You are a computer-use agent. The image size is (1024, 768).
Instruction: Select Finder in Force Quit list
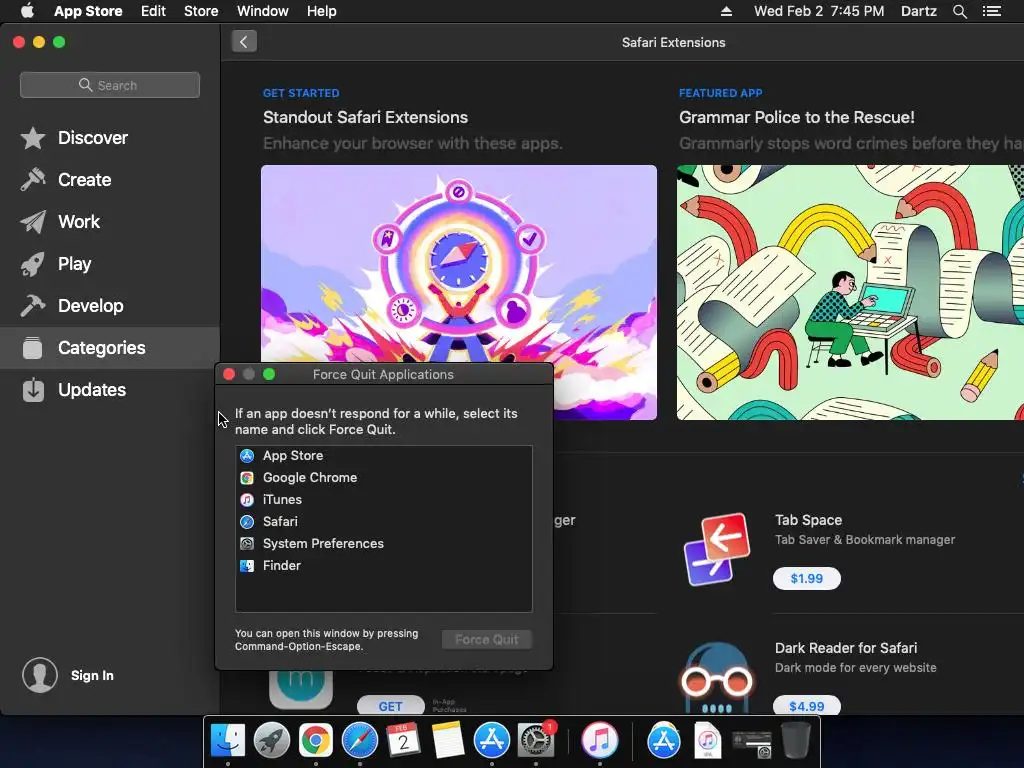(383, 566)
